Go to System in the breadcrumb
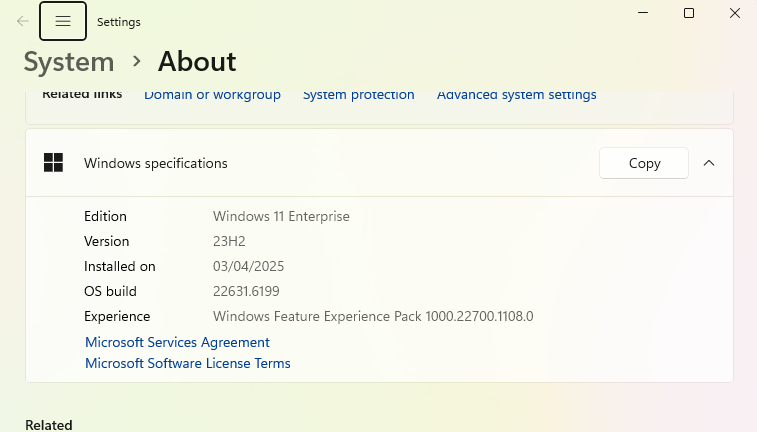 [69, 62]
